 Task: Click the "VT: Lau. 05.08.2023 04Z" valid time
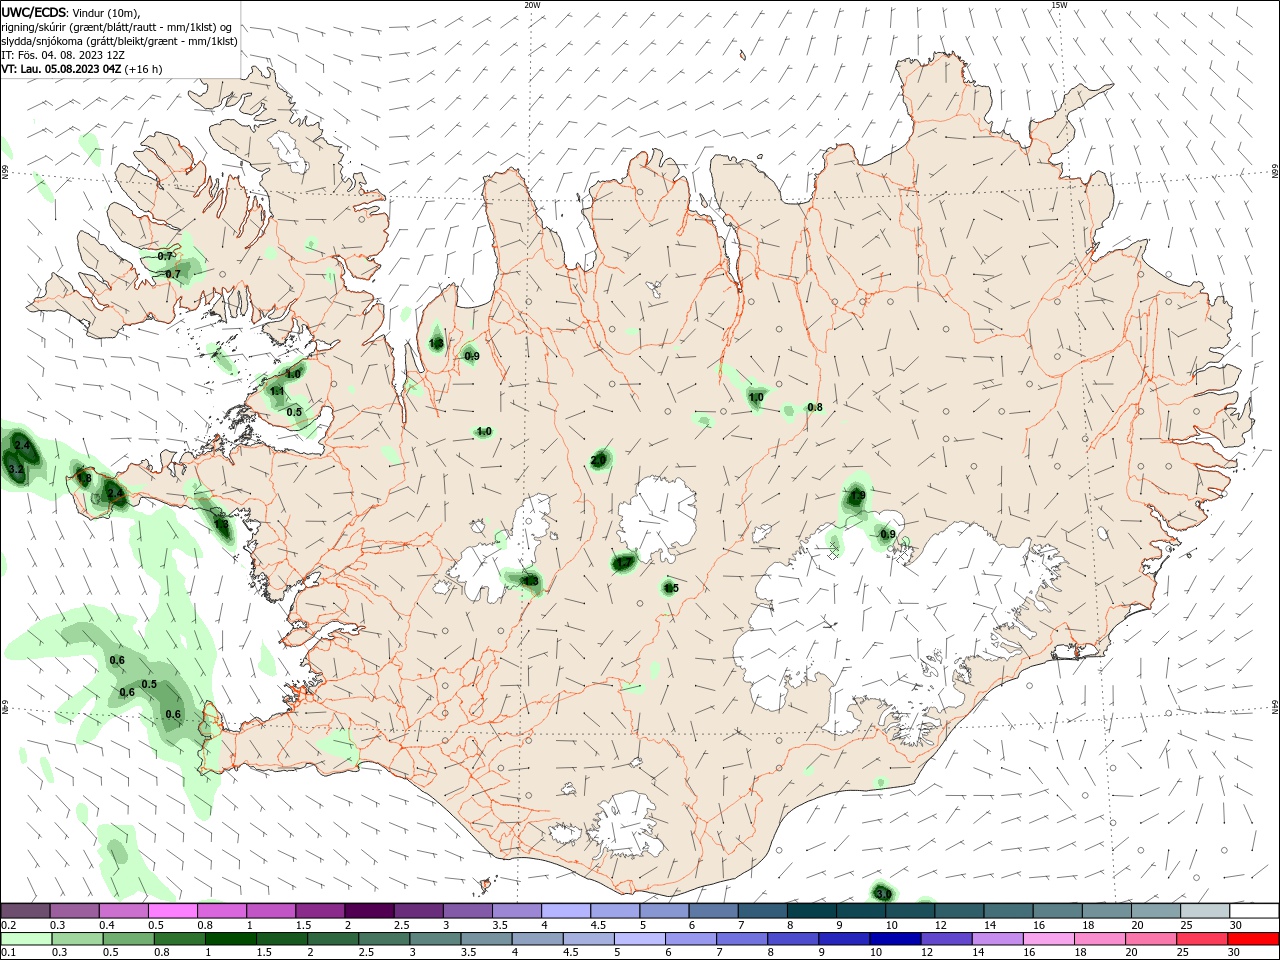pos(62,69)
